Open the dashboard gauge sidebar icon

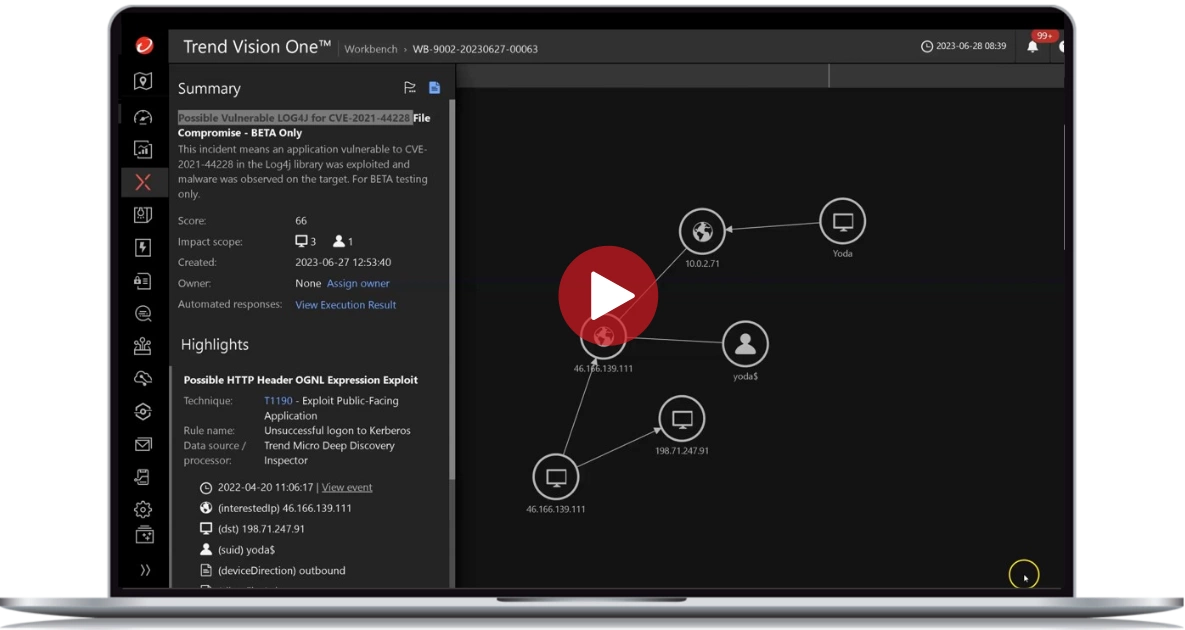click(143, 117)
